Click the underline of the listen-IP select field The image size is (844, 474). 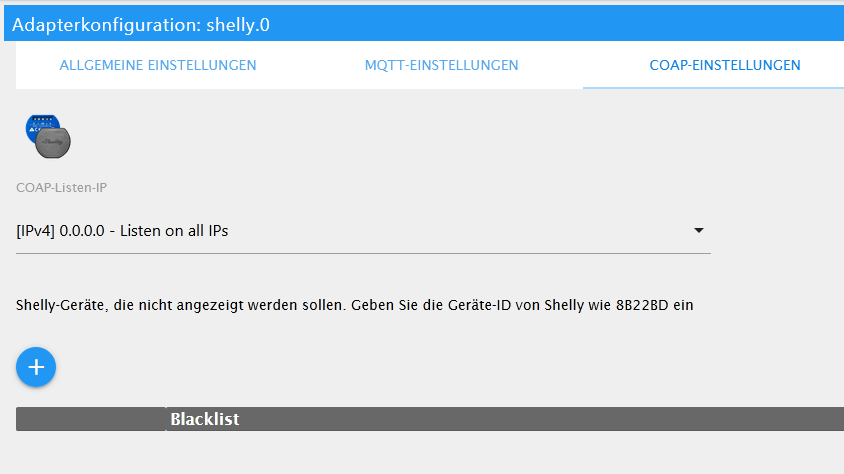[363, 253]
